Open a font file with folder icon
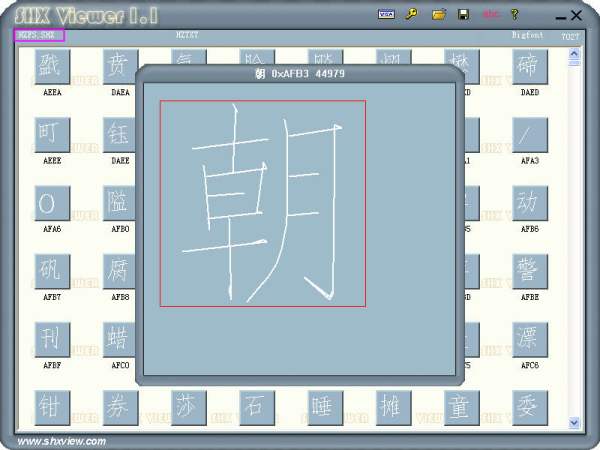Viewport: 600px width, 450px height. (439, 15)
